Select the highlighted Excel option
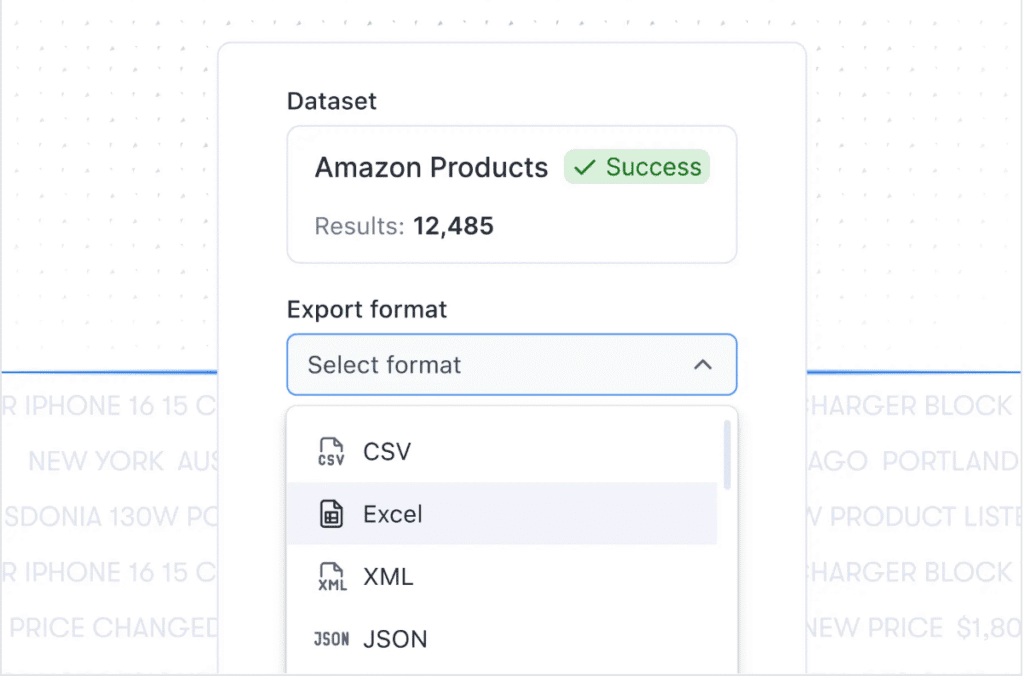This screenshot has height=676, width=1024. [x=502, y=514]
